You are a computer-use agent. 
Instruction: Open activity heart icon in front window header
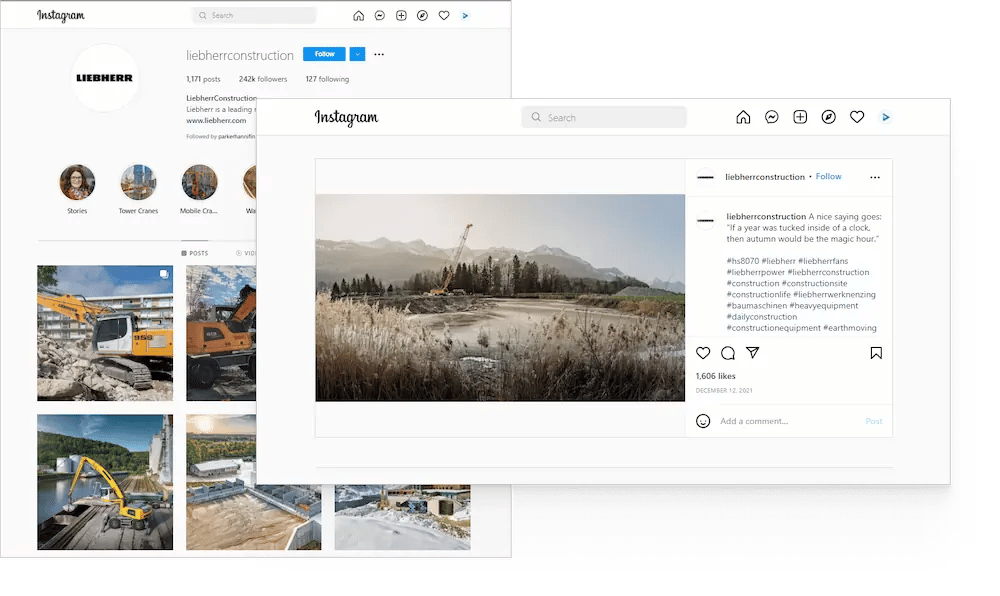(857, 117)
